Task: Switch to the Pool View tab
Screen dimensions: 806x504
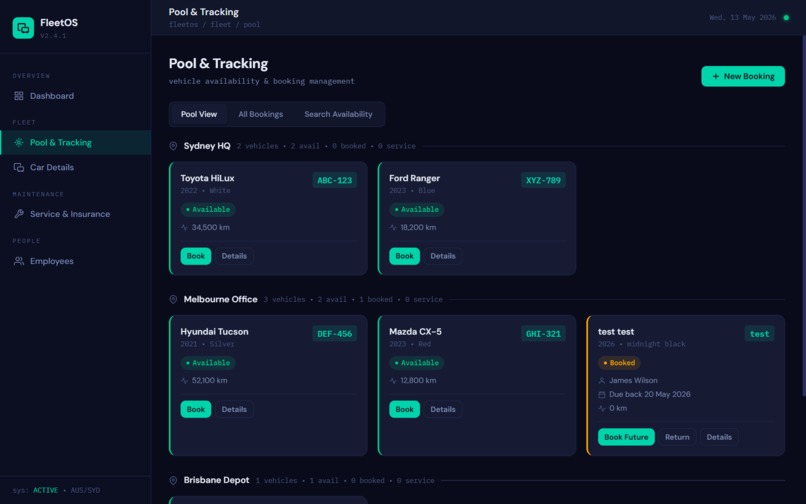Action: [x=199, y=114]
